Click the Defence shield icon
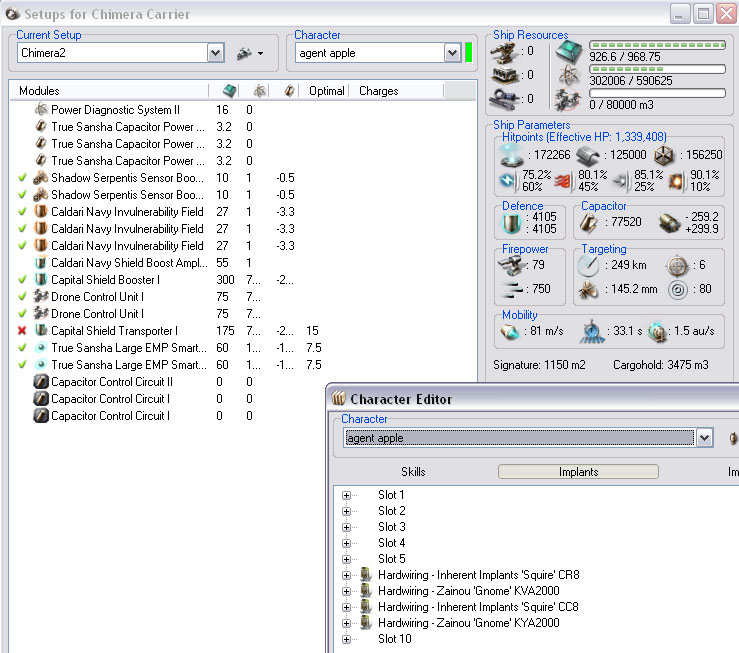This screenshot has height=653, width=739. [x=512, y=223]
